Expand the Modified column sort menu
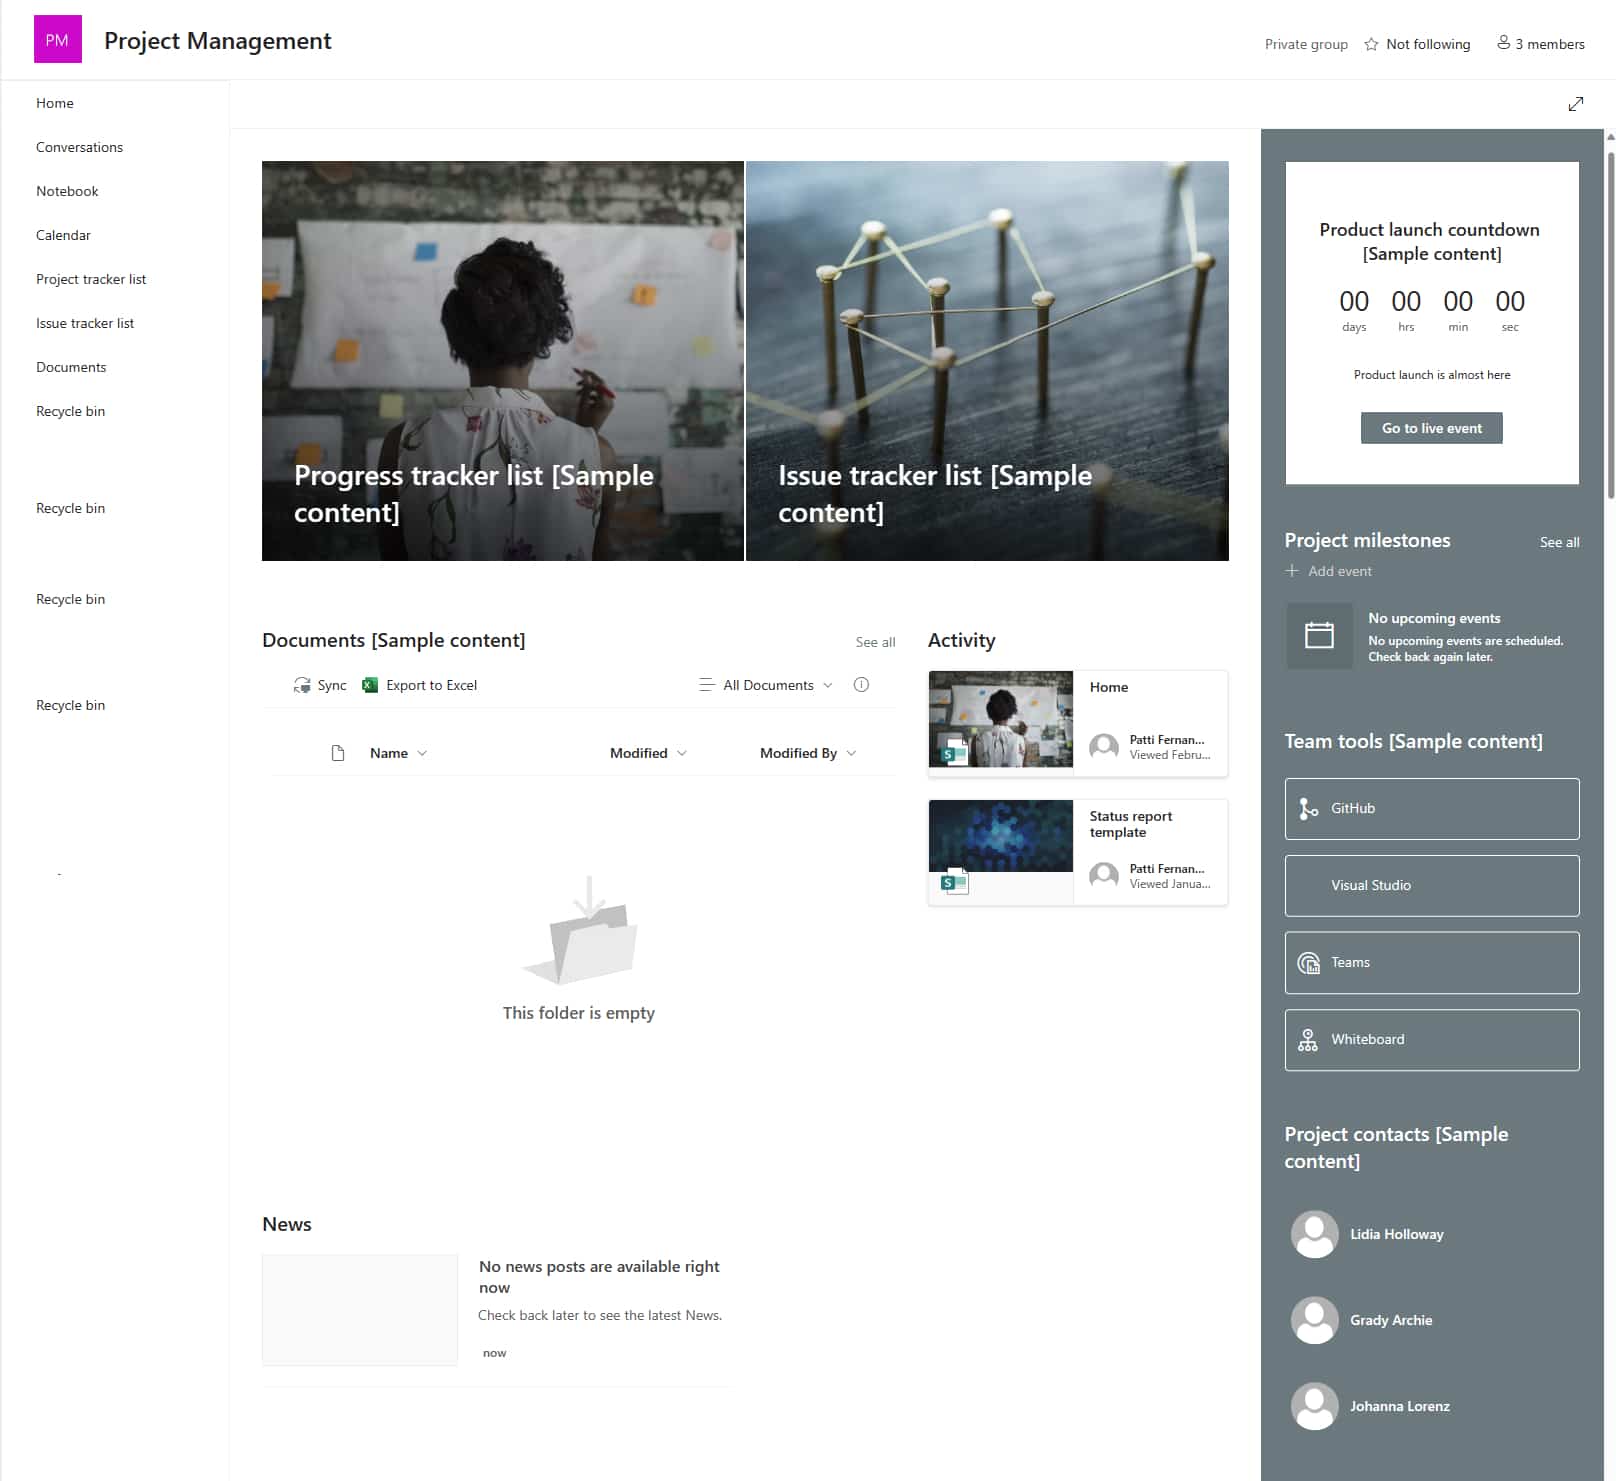This screenshot has height=1481, width=1616. click(x=682, y=754)
